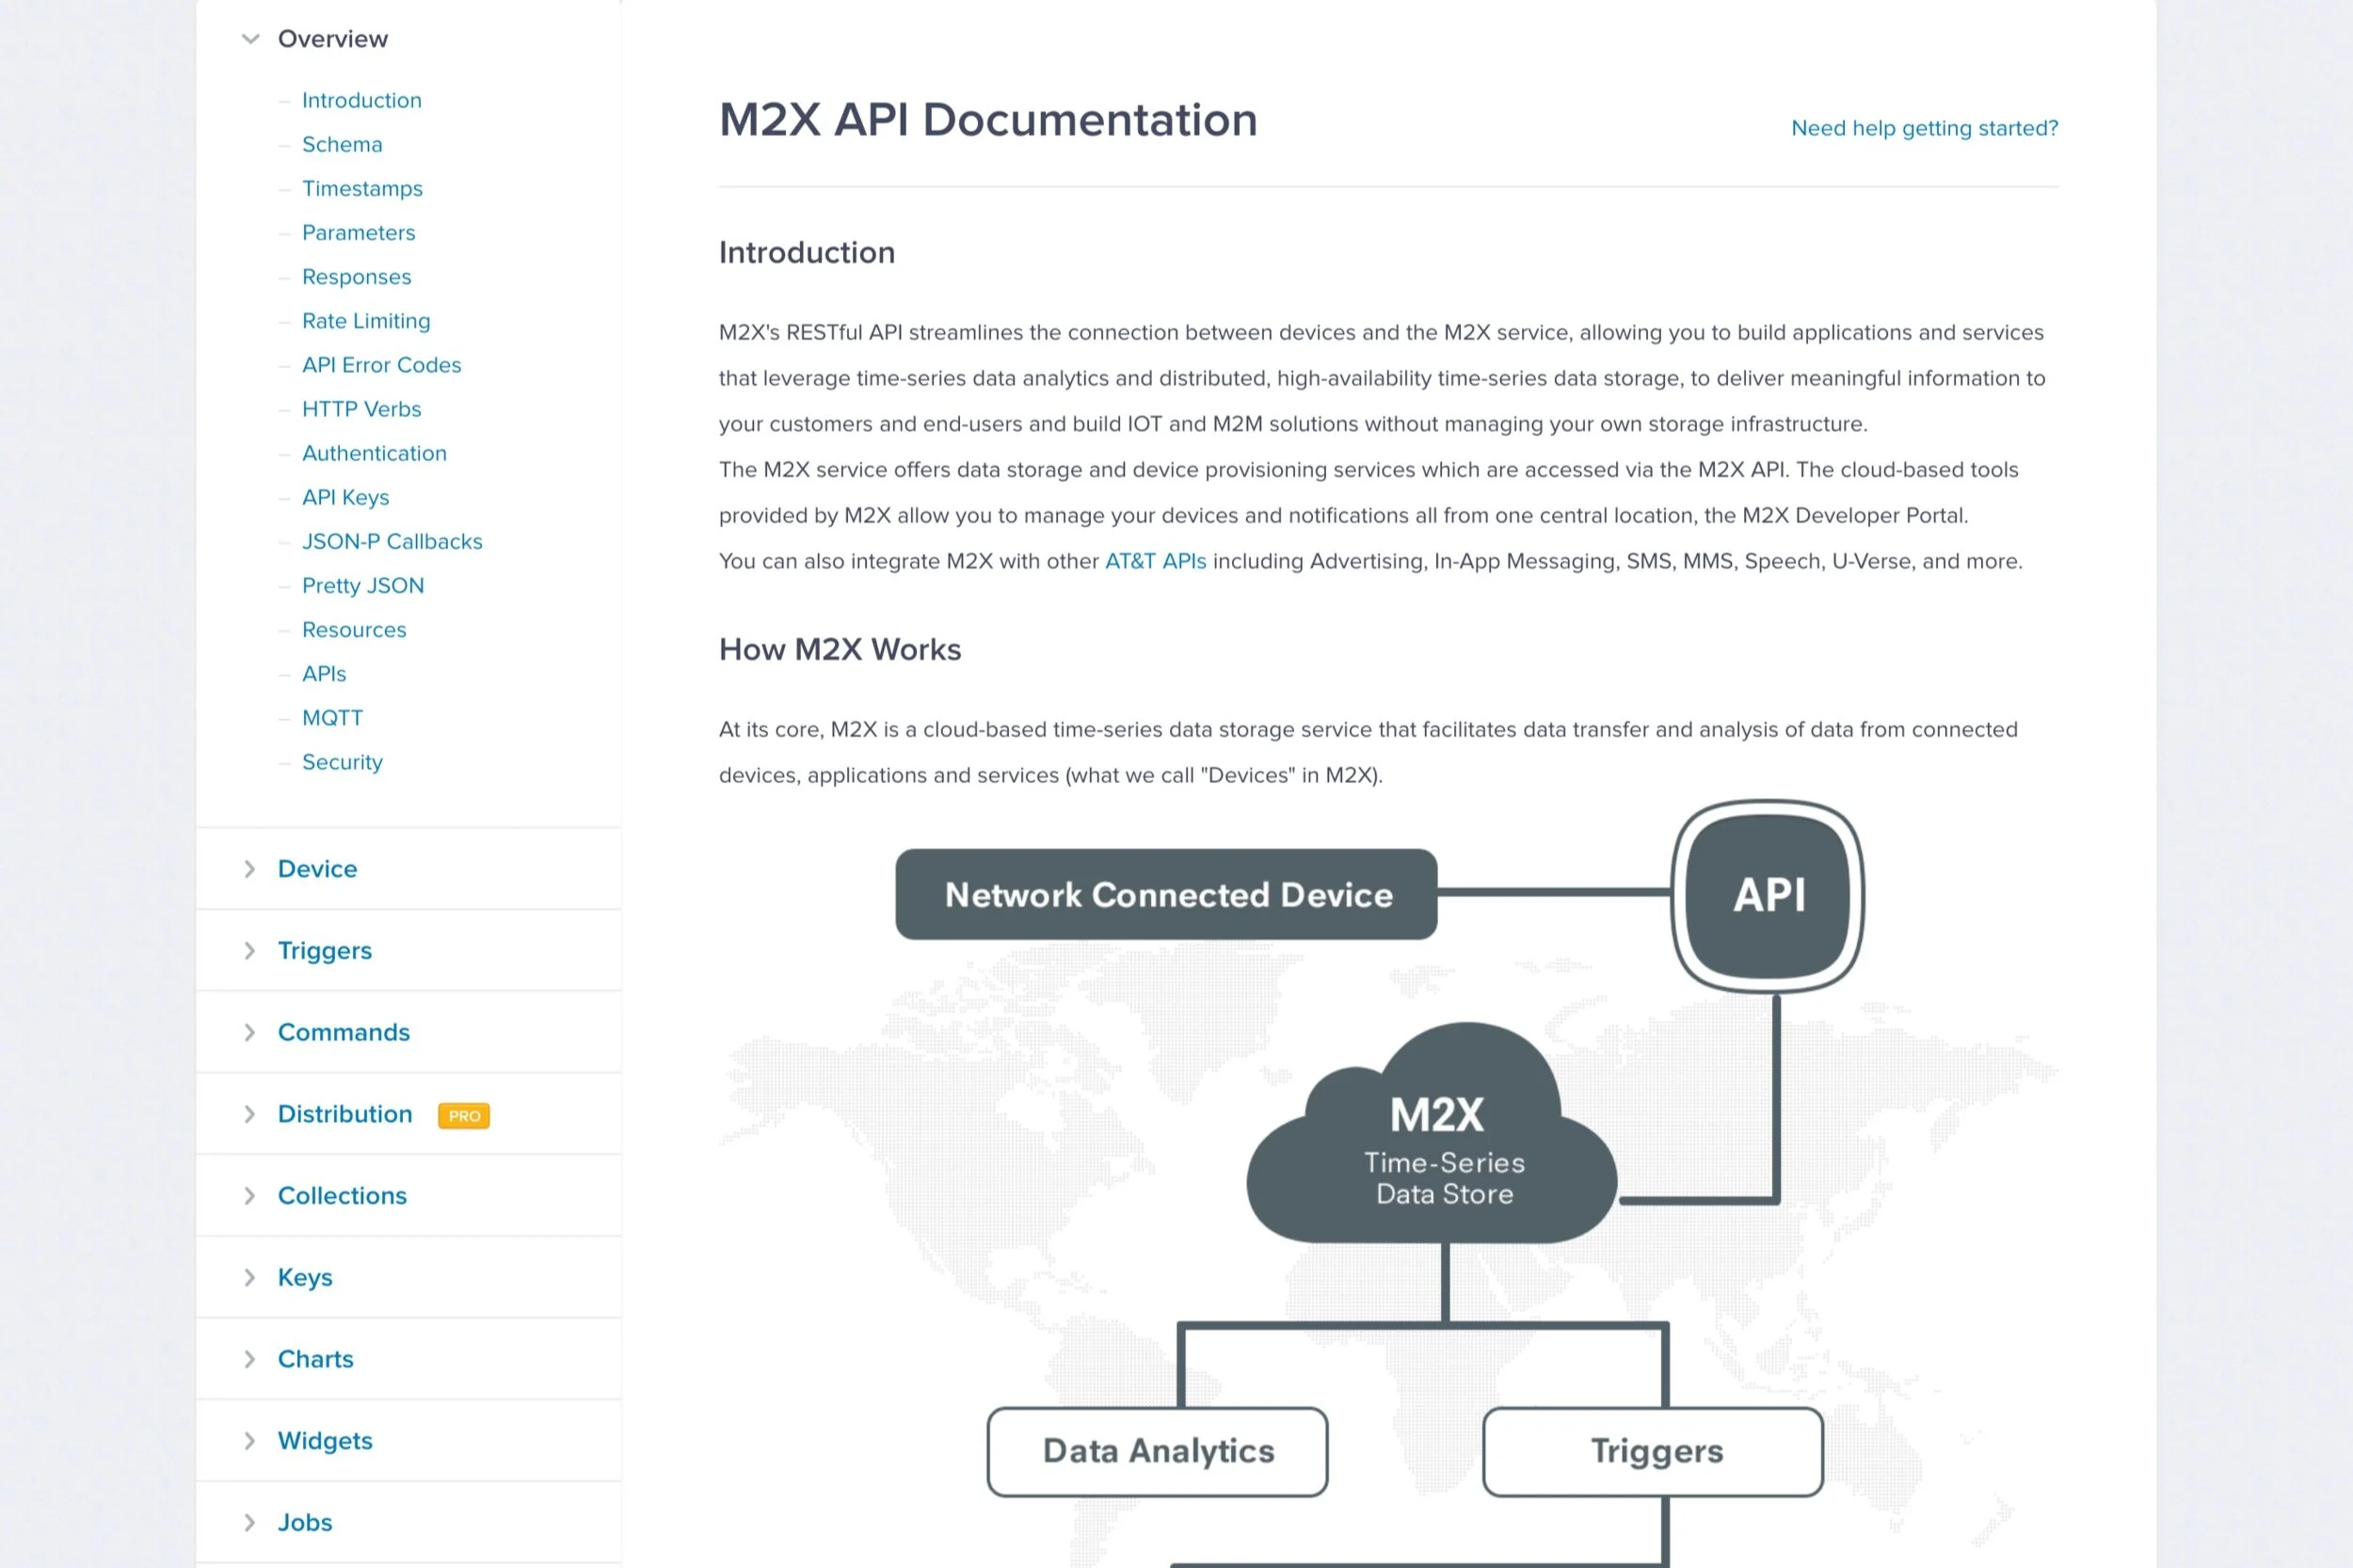Click the PRO badge next to Distribution
The width and height of the screenshot is (2353, 1568).
click(x=464, y=1116)
